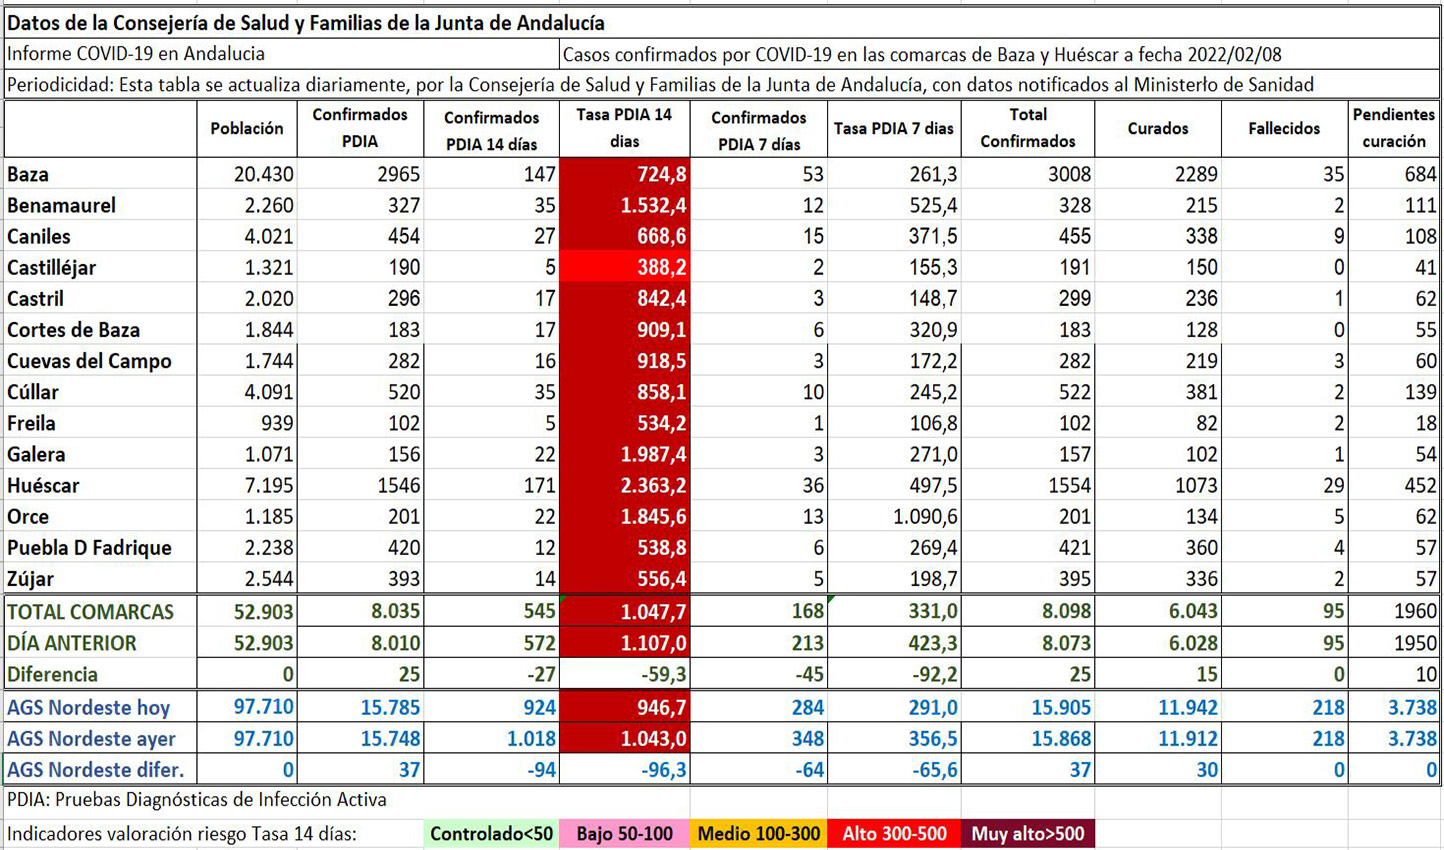Select the 'Fallecidos' column header
The width and height of the screenshot is (1444, 850).
point(1284,129)
